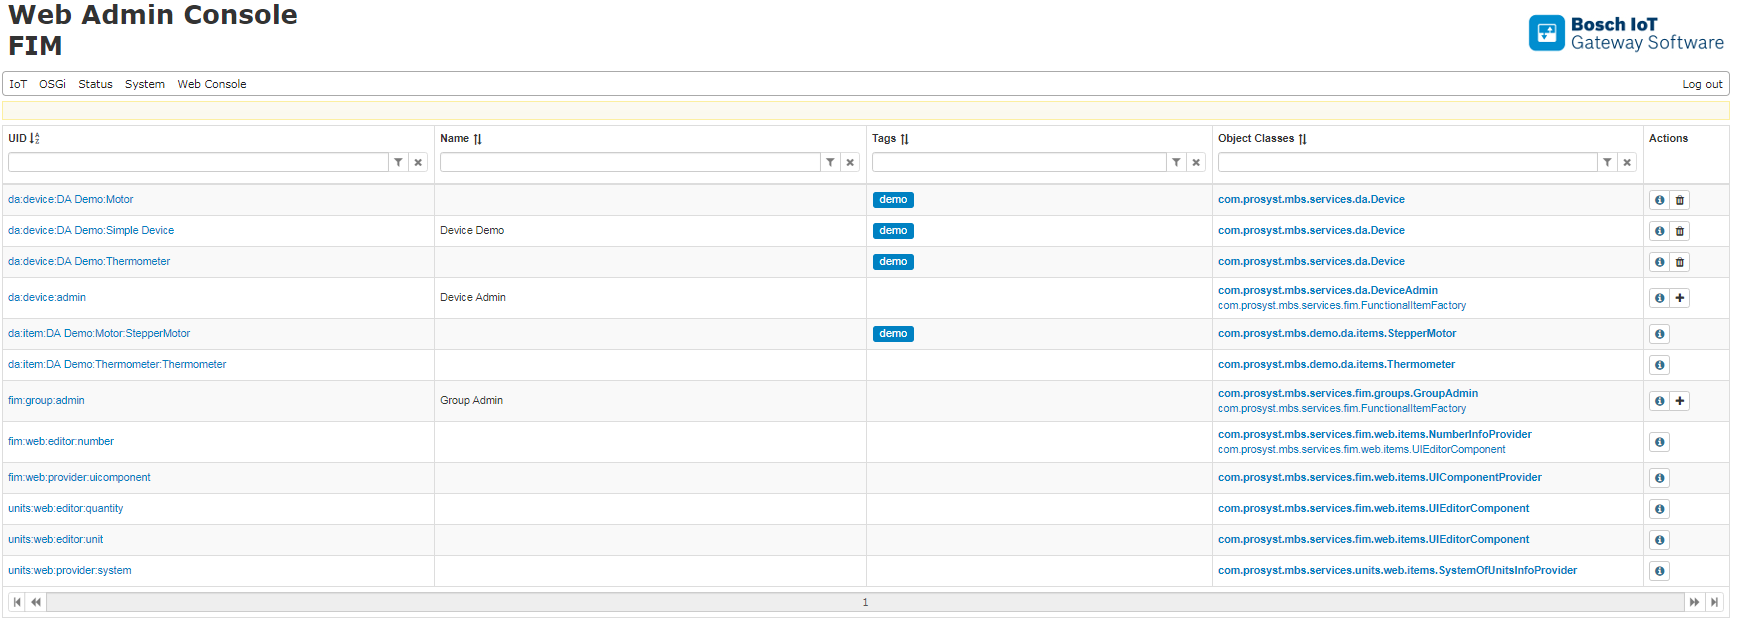Open the IoT menu
The image size is (1739, 623).
coord(18,84)
